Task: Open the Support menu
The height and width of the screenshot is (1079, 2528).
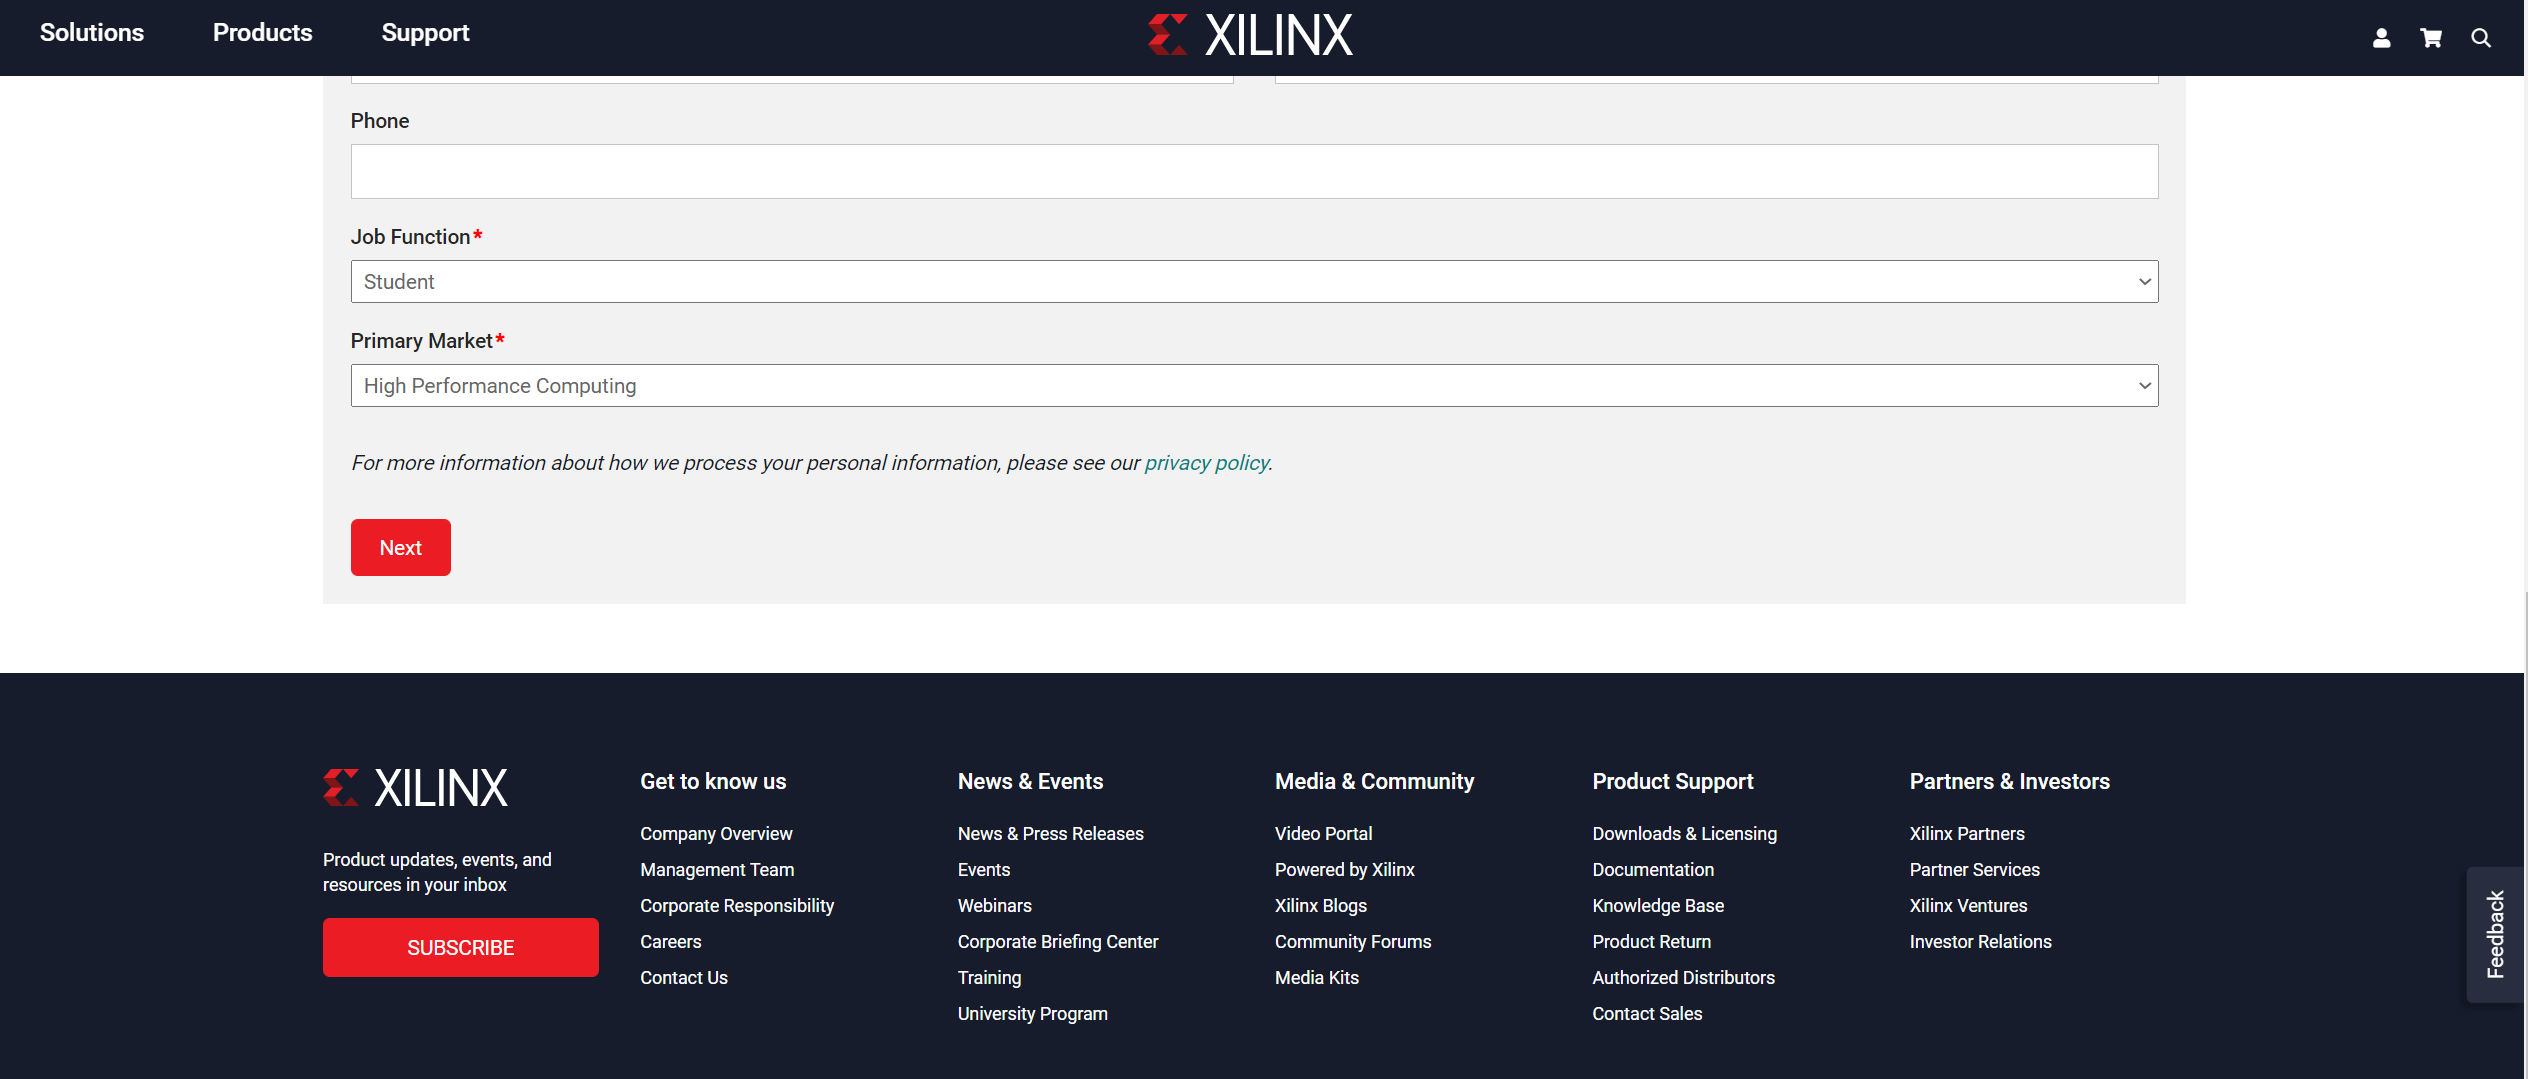Action: [425, 32]
